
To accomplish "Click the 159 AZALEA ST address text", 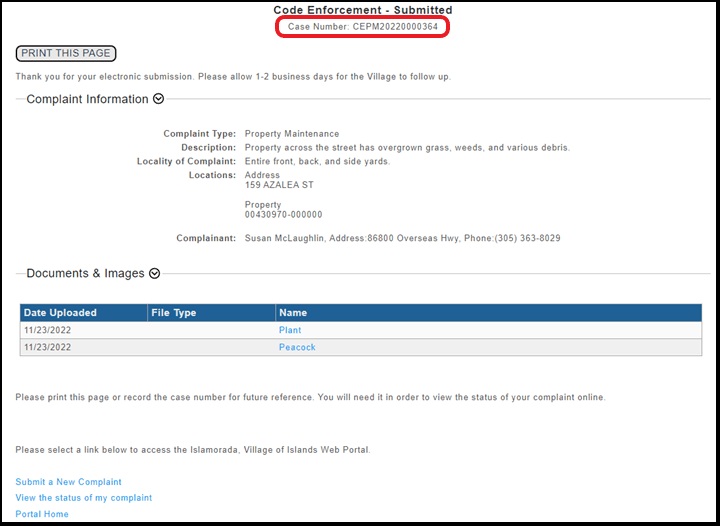I will tap(278, 185).
